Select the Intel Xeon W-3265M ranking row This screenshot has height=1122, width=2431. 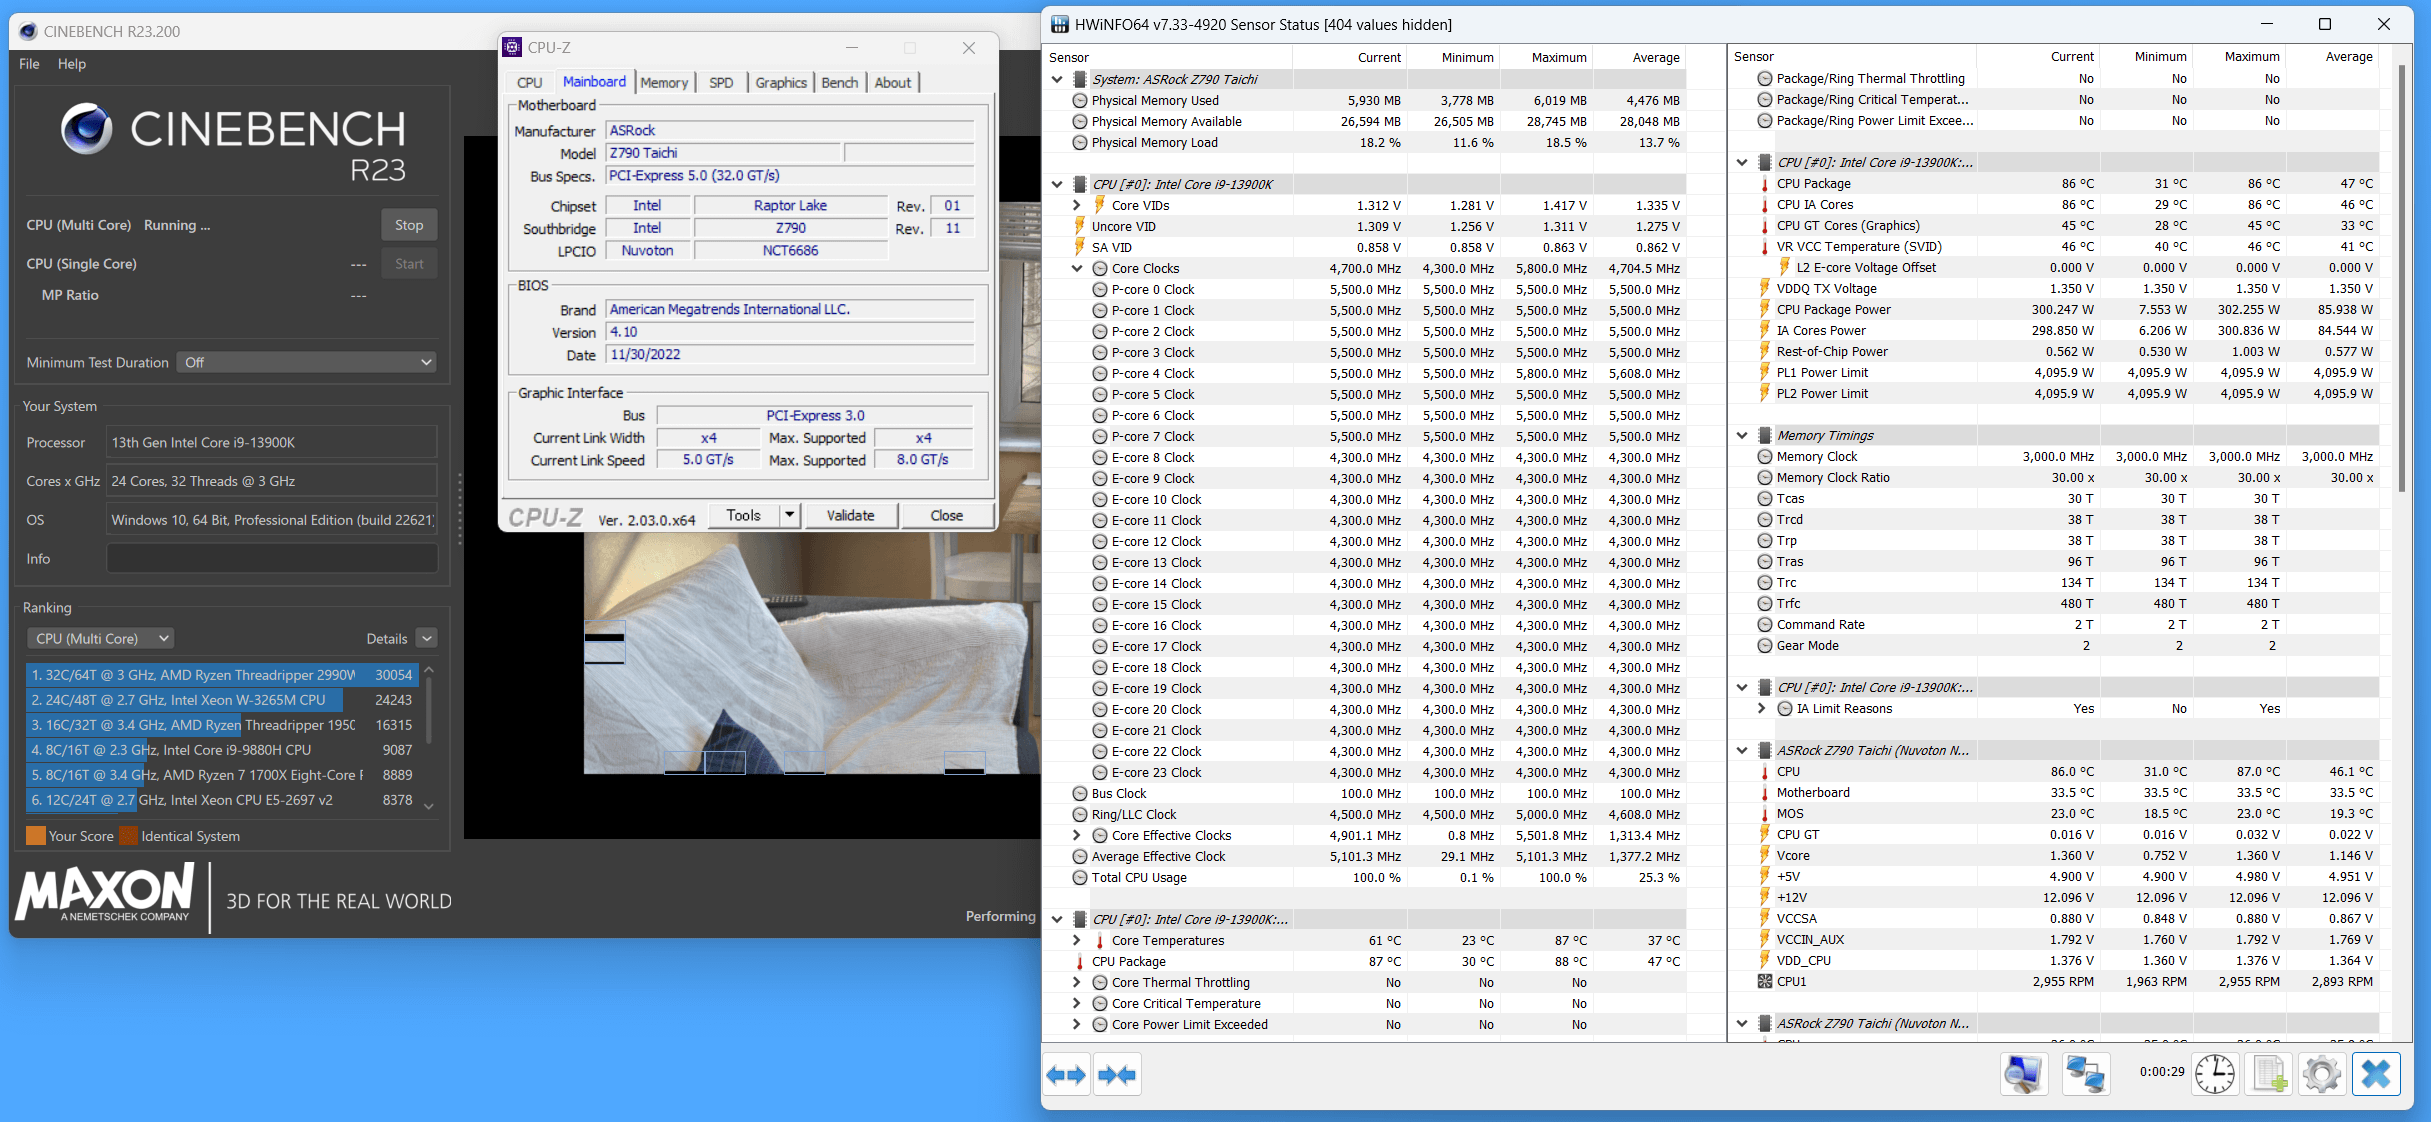pyautogui.click(x=222, y=700)
